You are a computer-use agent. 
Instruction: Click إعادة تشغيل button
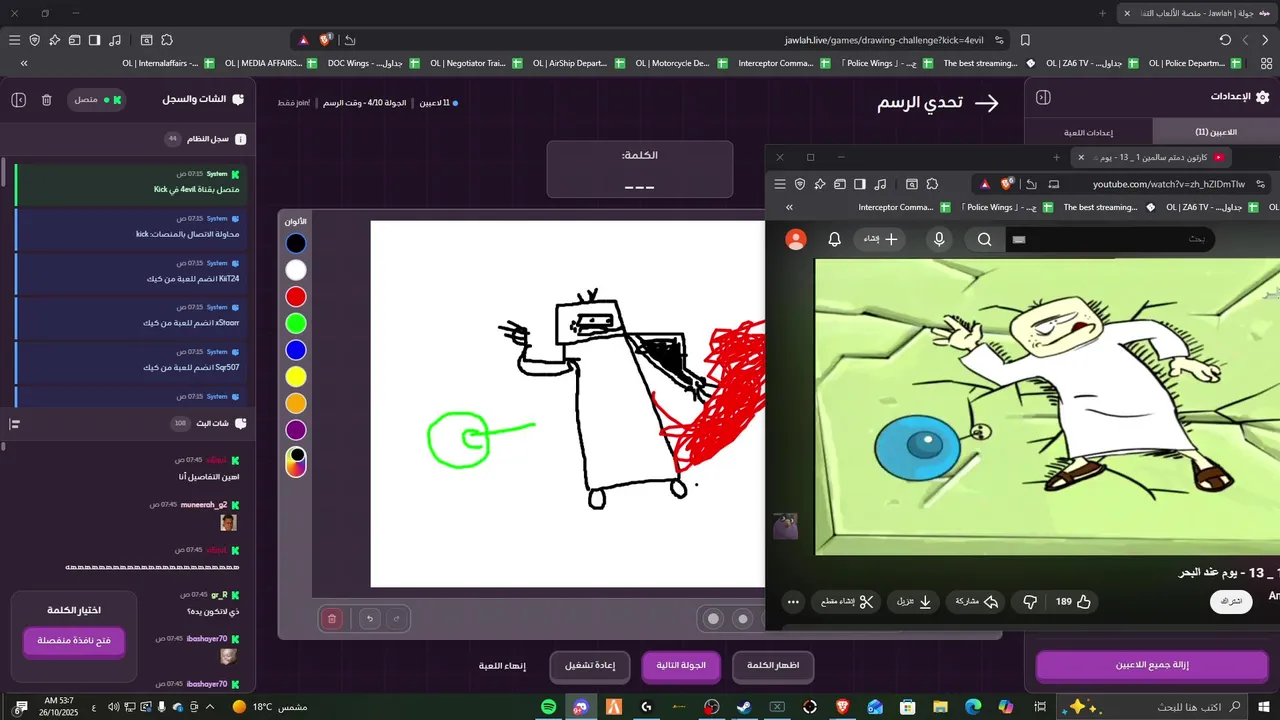590,666
